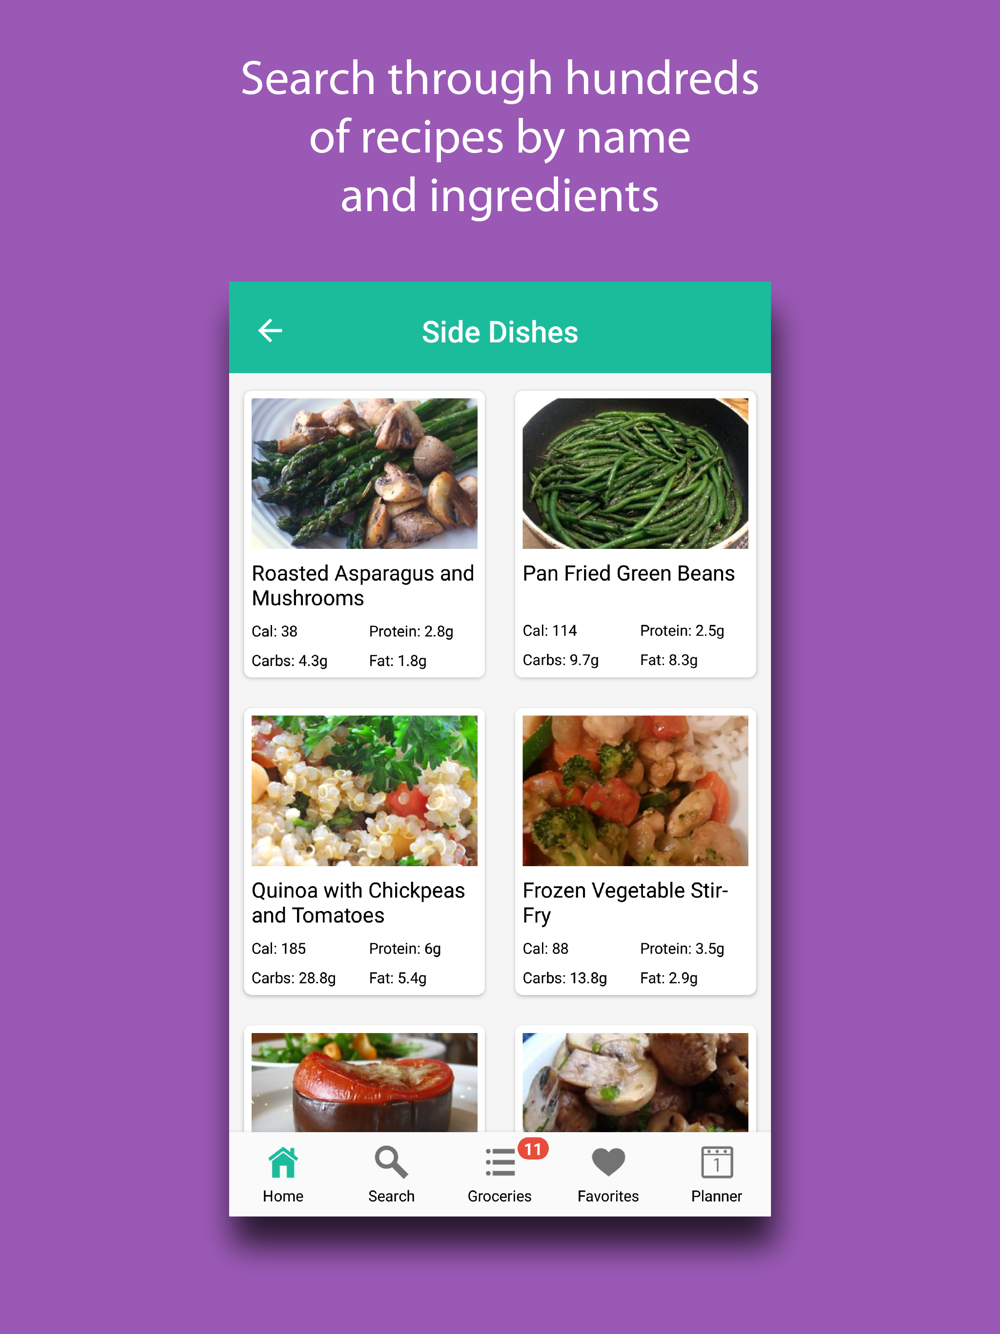Click the Roasted Asparagus and Mushrooms title
The height and width of the screenshot is (1334, 1000).
coord(363,586)
